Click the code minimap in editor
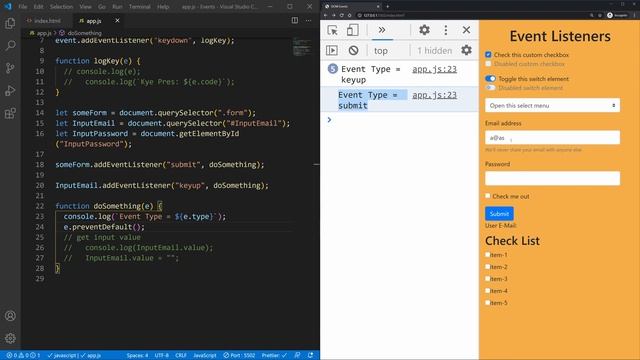This screenshot has width=640, height=360. coord(302,46)
